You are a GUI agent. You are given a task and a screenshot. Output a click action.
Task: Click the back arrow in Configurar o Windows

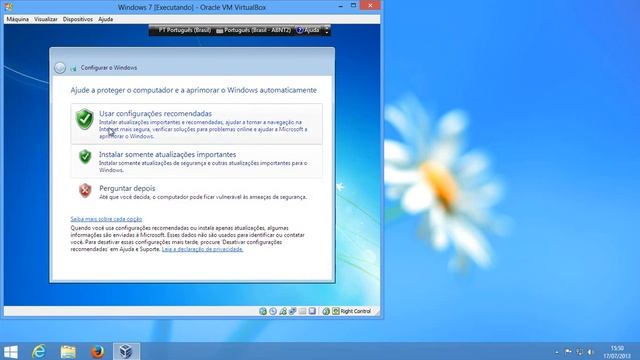click(x=60, y=68)
